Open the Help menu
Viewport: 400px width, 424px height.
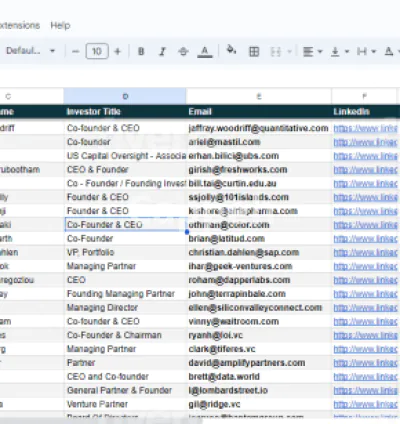[x=60, y=25]
